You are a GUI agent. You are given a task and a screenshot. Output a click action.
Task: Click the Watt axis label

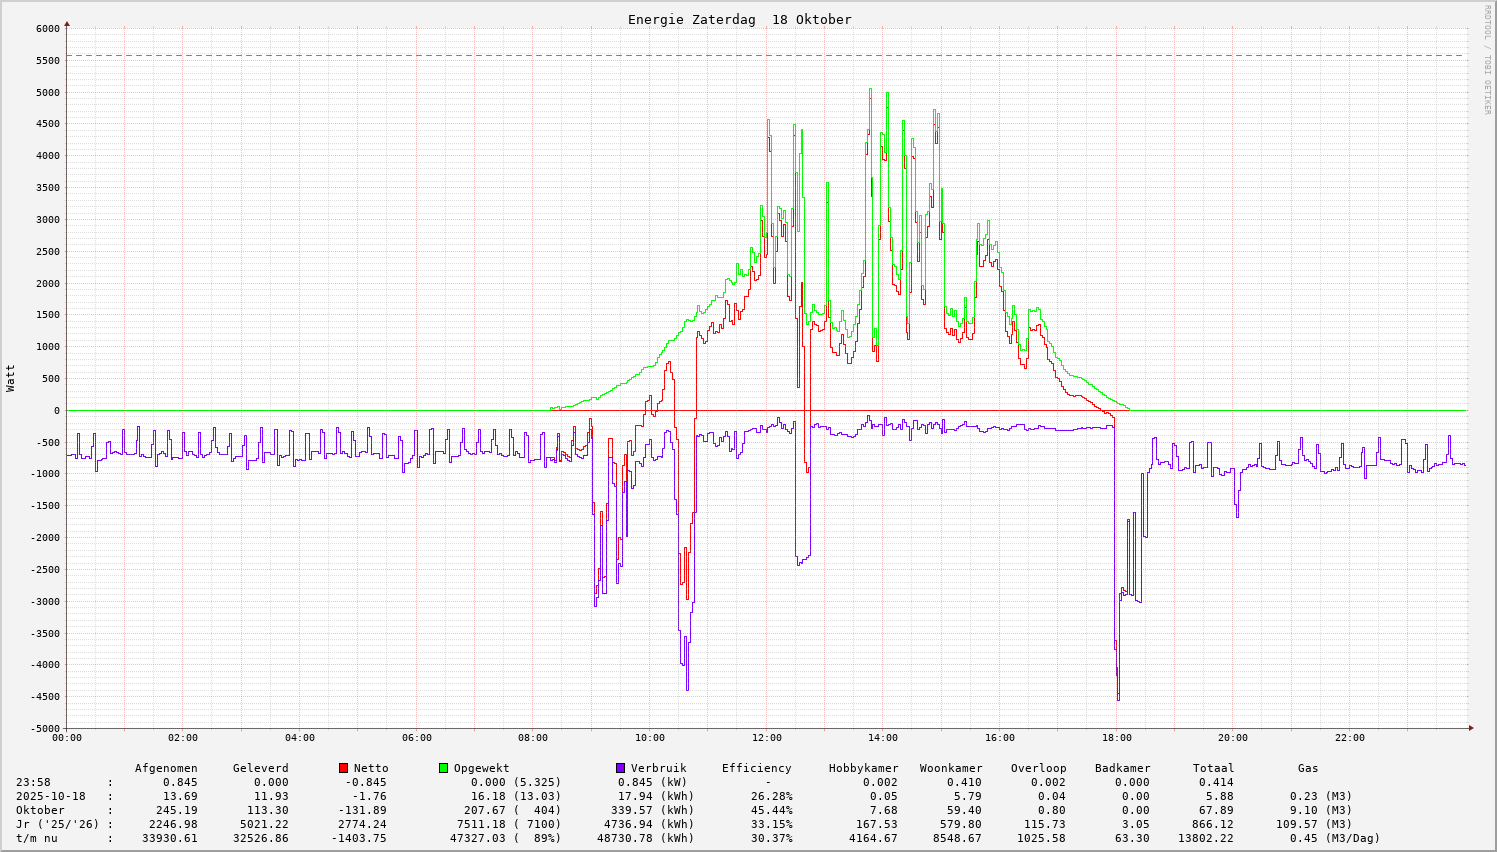tap(11, 378)
